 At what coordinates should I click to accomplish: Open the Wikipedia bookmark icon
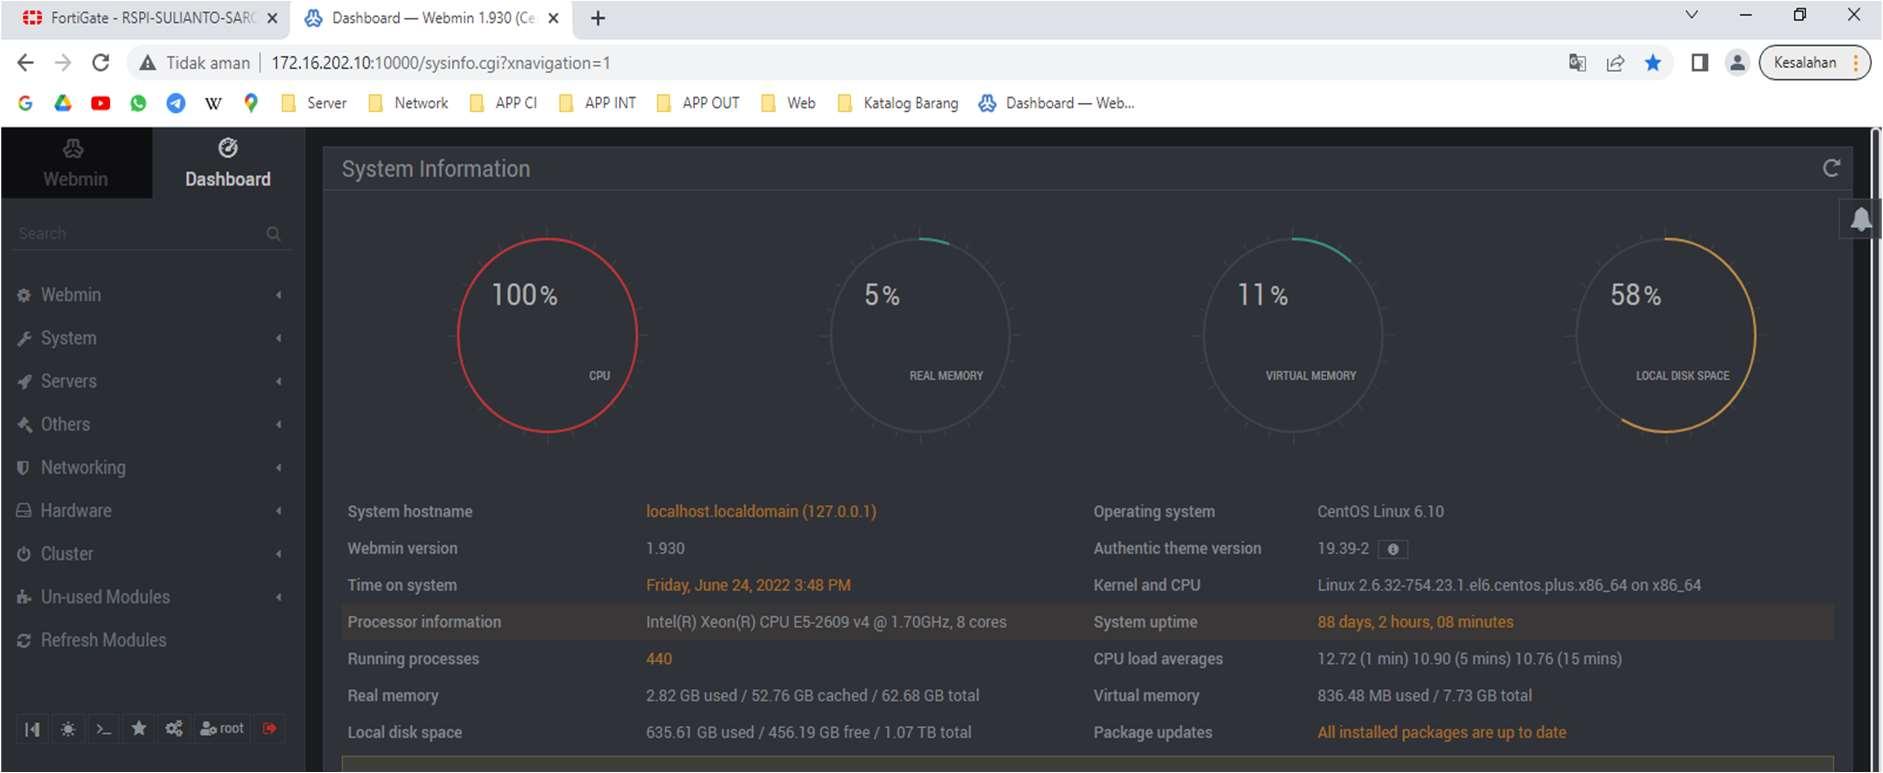pos(213,103)
